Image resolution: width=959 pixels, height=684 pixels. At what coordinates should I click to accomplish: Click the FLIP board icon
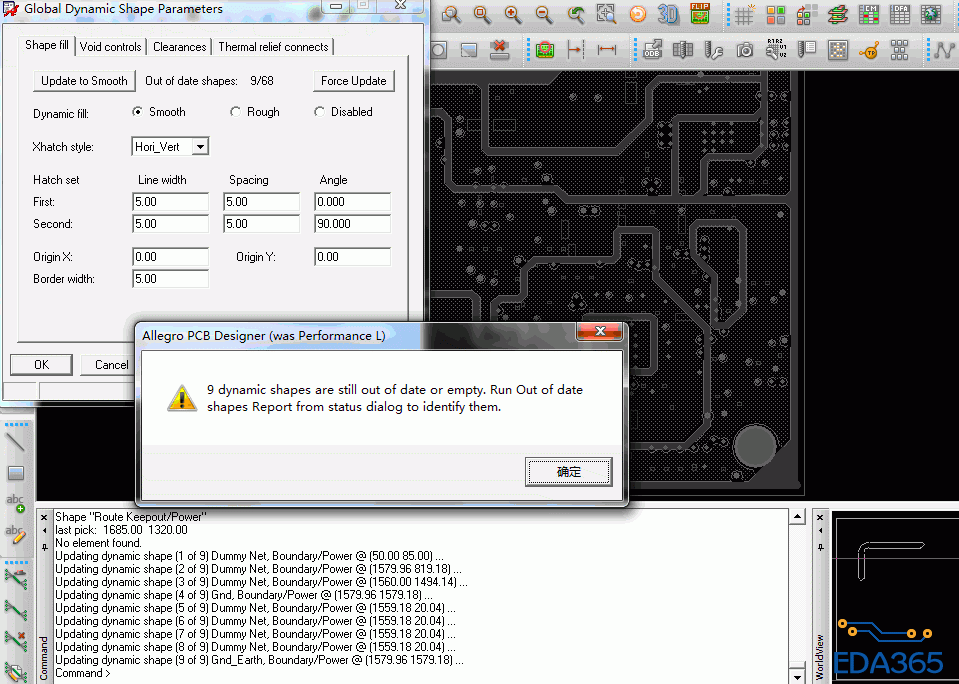(x=700, y=13)
